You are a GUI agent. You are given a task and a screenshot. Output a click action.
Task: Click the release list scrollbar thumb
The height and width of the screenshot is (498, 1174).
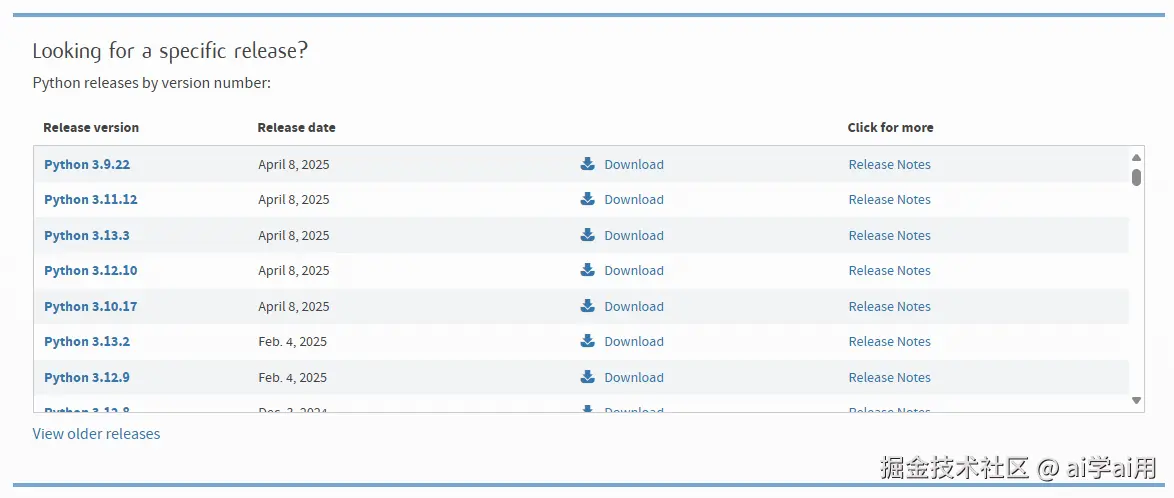(x=1136, y=177)
